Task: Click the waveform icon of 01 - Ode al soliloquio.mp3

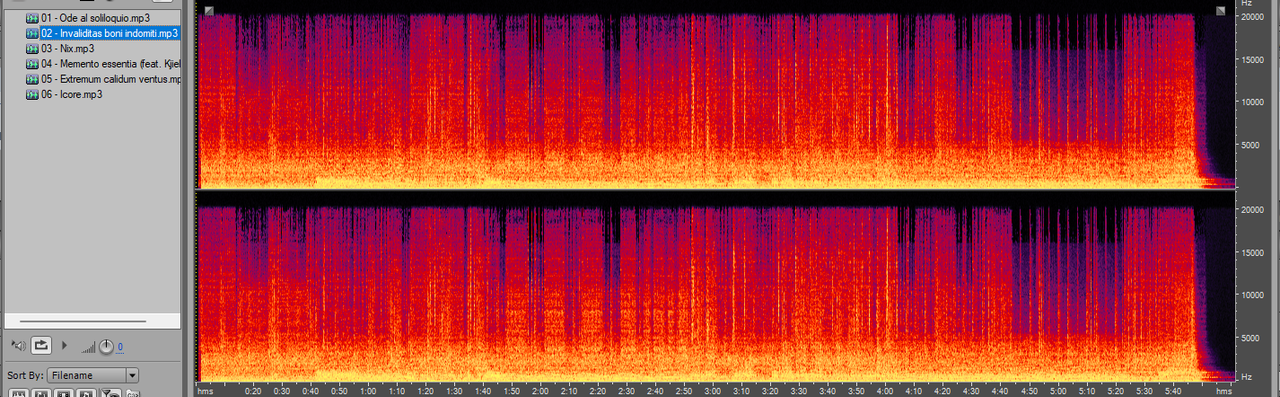Action: click(x=32, y=18)
